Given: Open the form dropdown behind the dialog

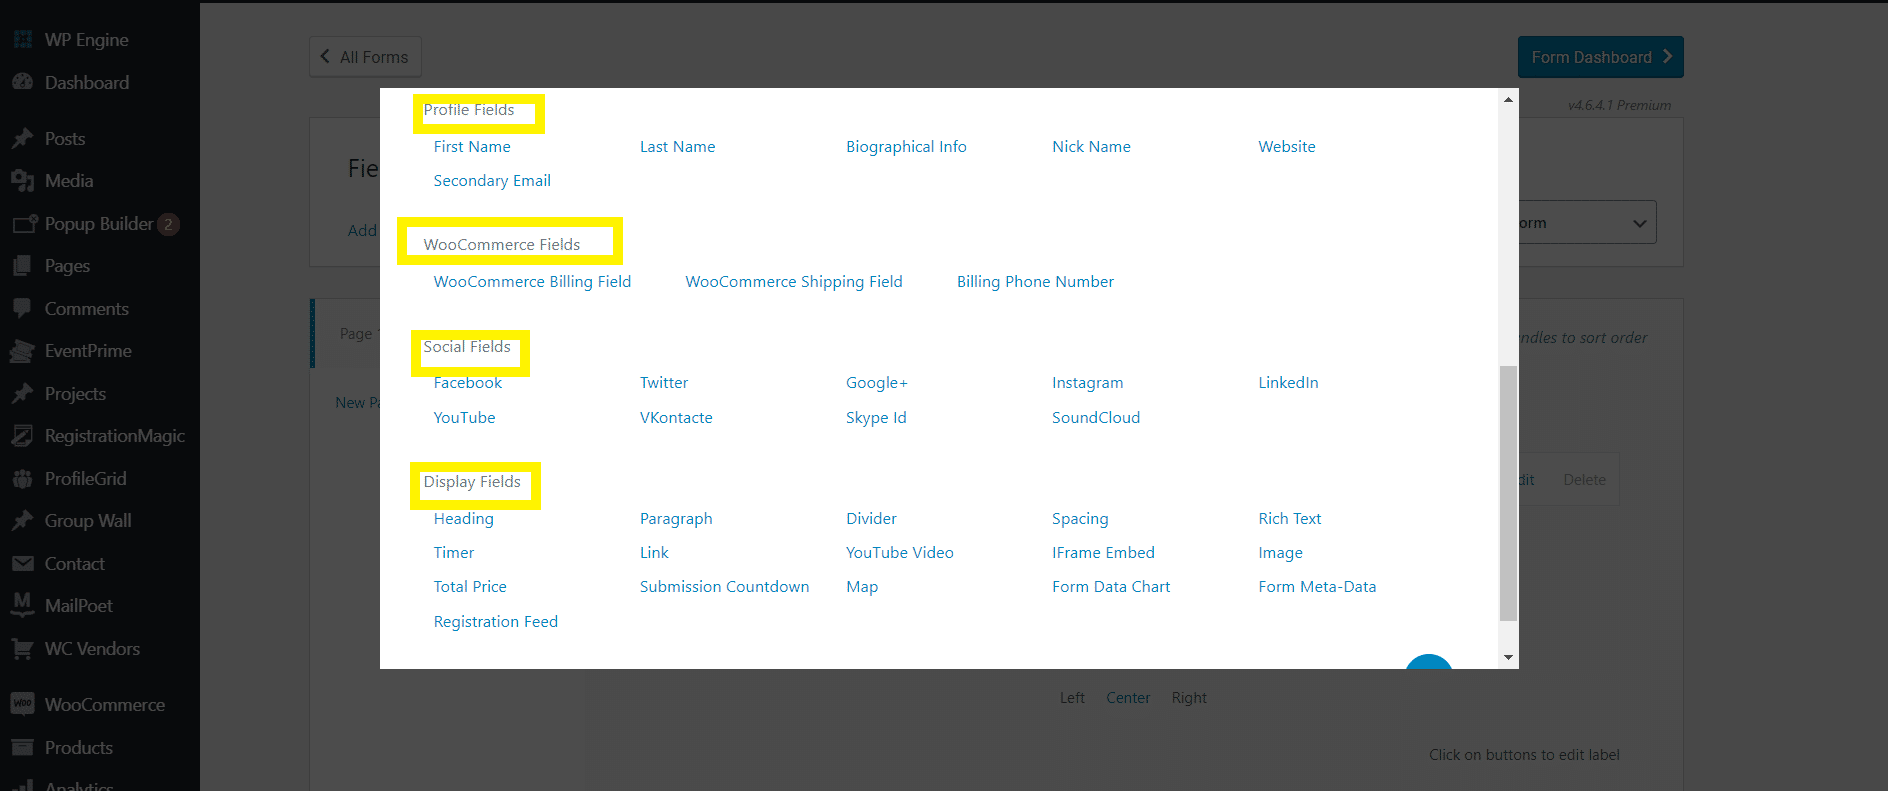Looking at the screenshot, I should pyautogui.click(x=1586, y=222).
